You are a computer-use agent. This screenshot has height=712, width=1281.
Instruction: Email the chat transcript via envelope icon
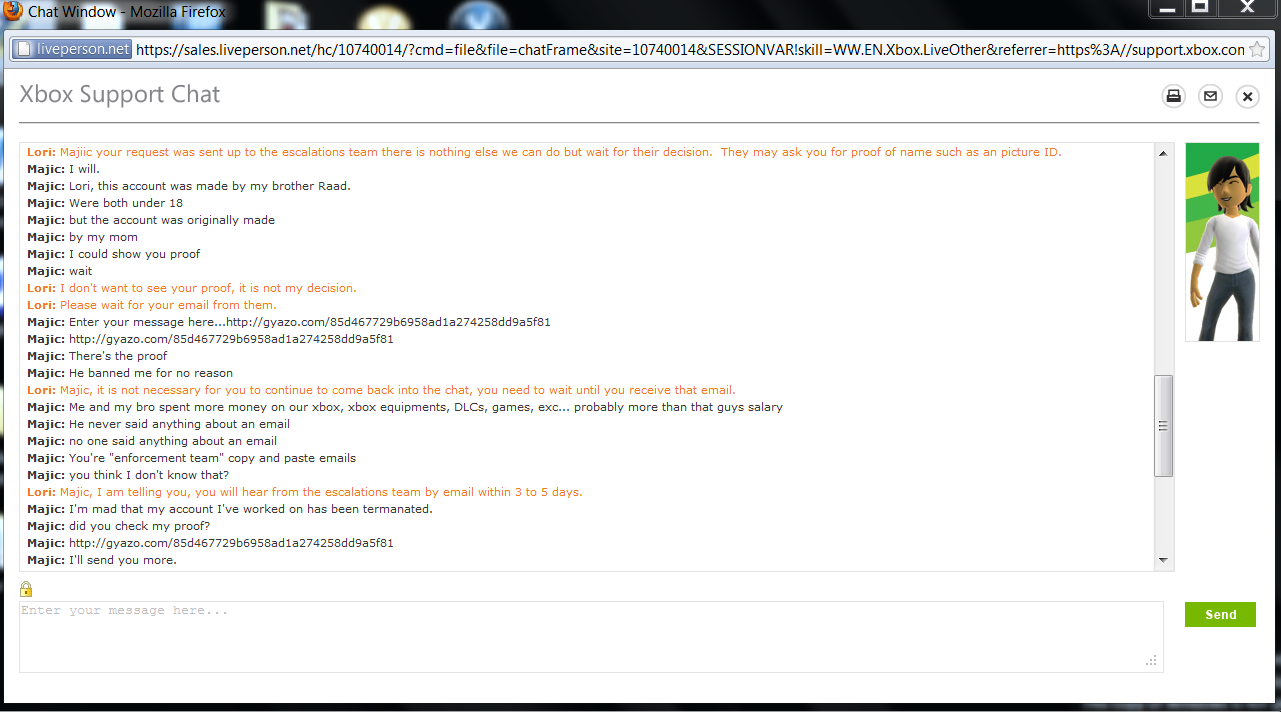coord(1210,96)
